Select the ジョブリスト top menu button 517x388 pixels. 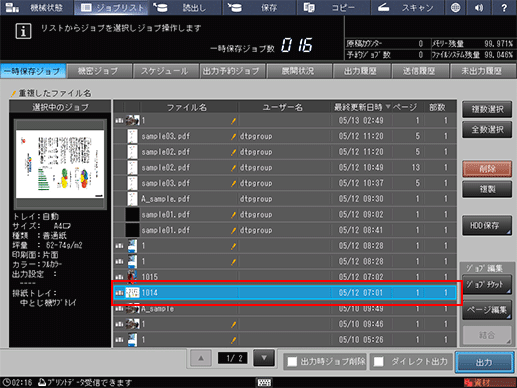(111, 7)
